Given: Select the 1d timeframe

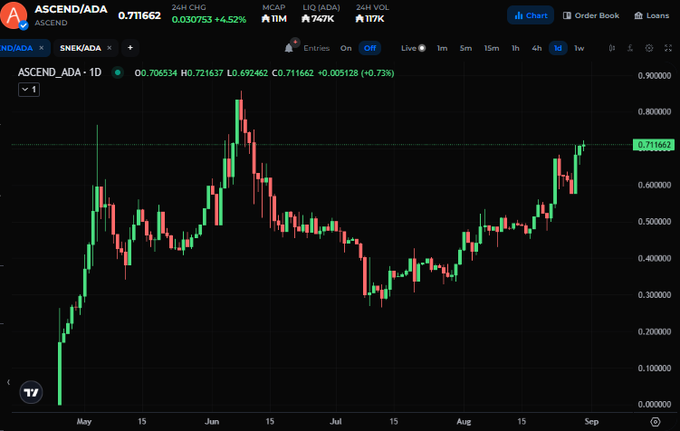Looking at the screenshot, I should pyautogui.click(x=558, y=48).
